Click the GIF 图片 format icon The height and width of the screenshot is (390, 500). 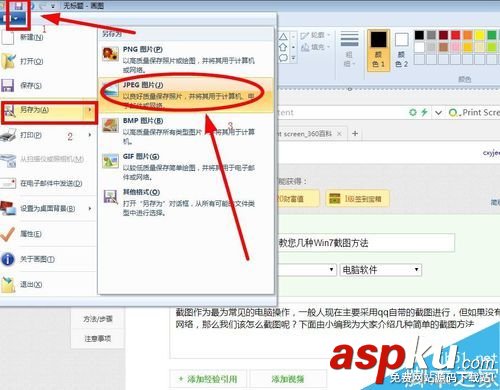click(110, 161)
